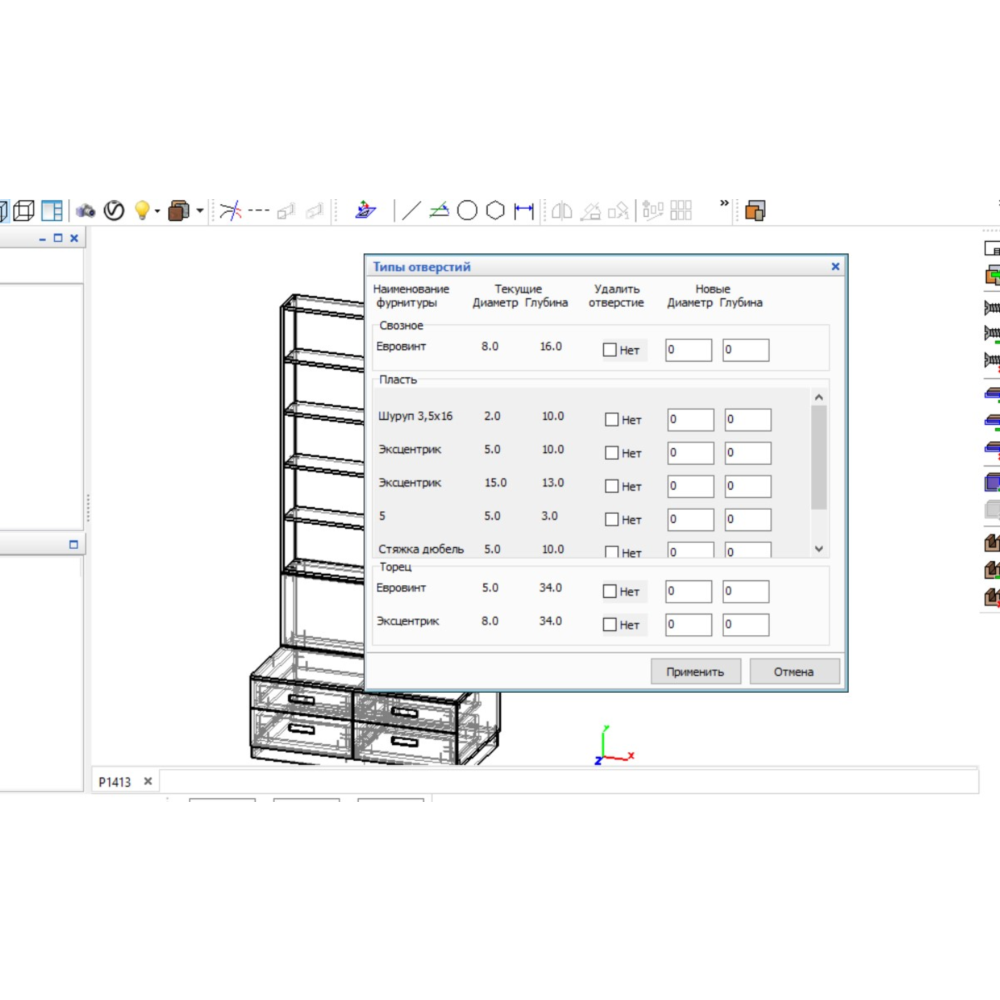1000x1000 pixels.
Task: Check delete hole for Шуруп 3,5x16
Action: pos(612,420)
